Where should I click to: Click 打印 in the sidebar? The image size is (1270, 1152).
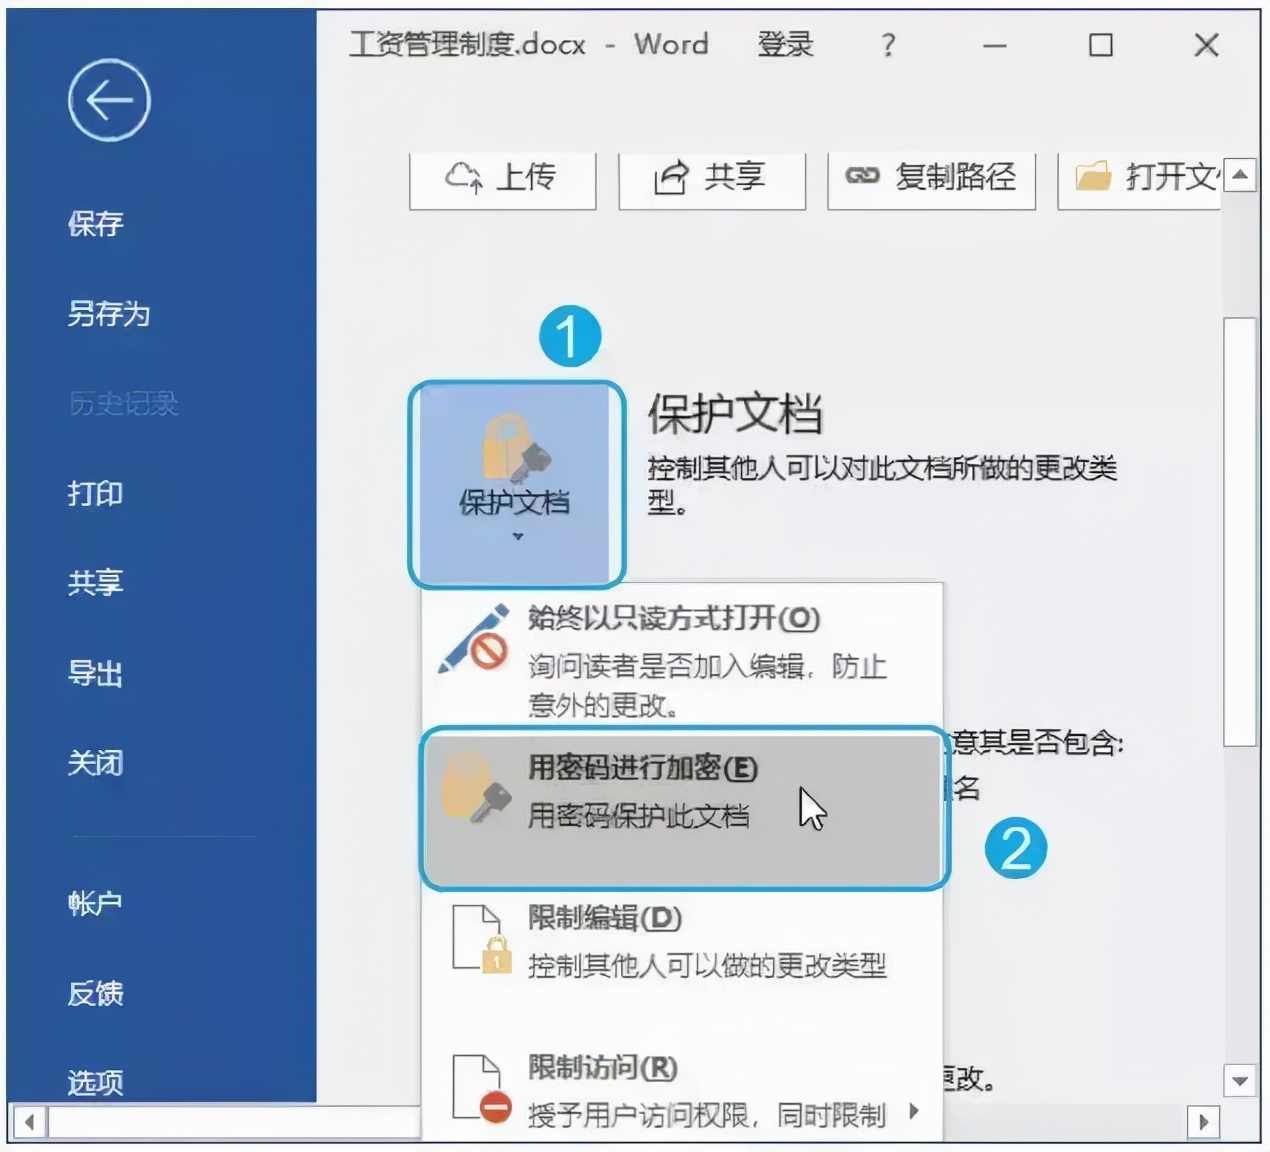click(97, 494)
